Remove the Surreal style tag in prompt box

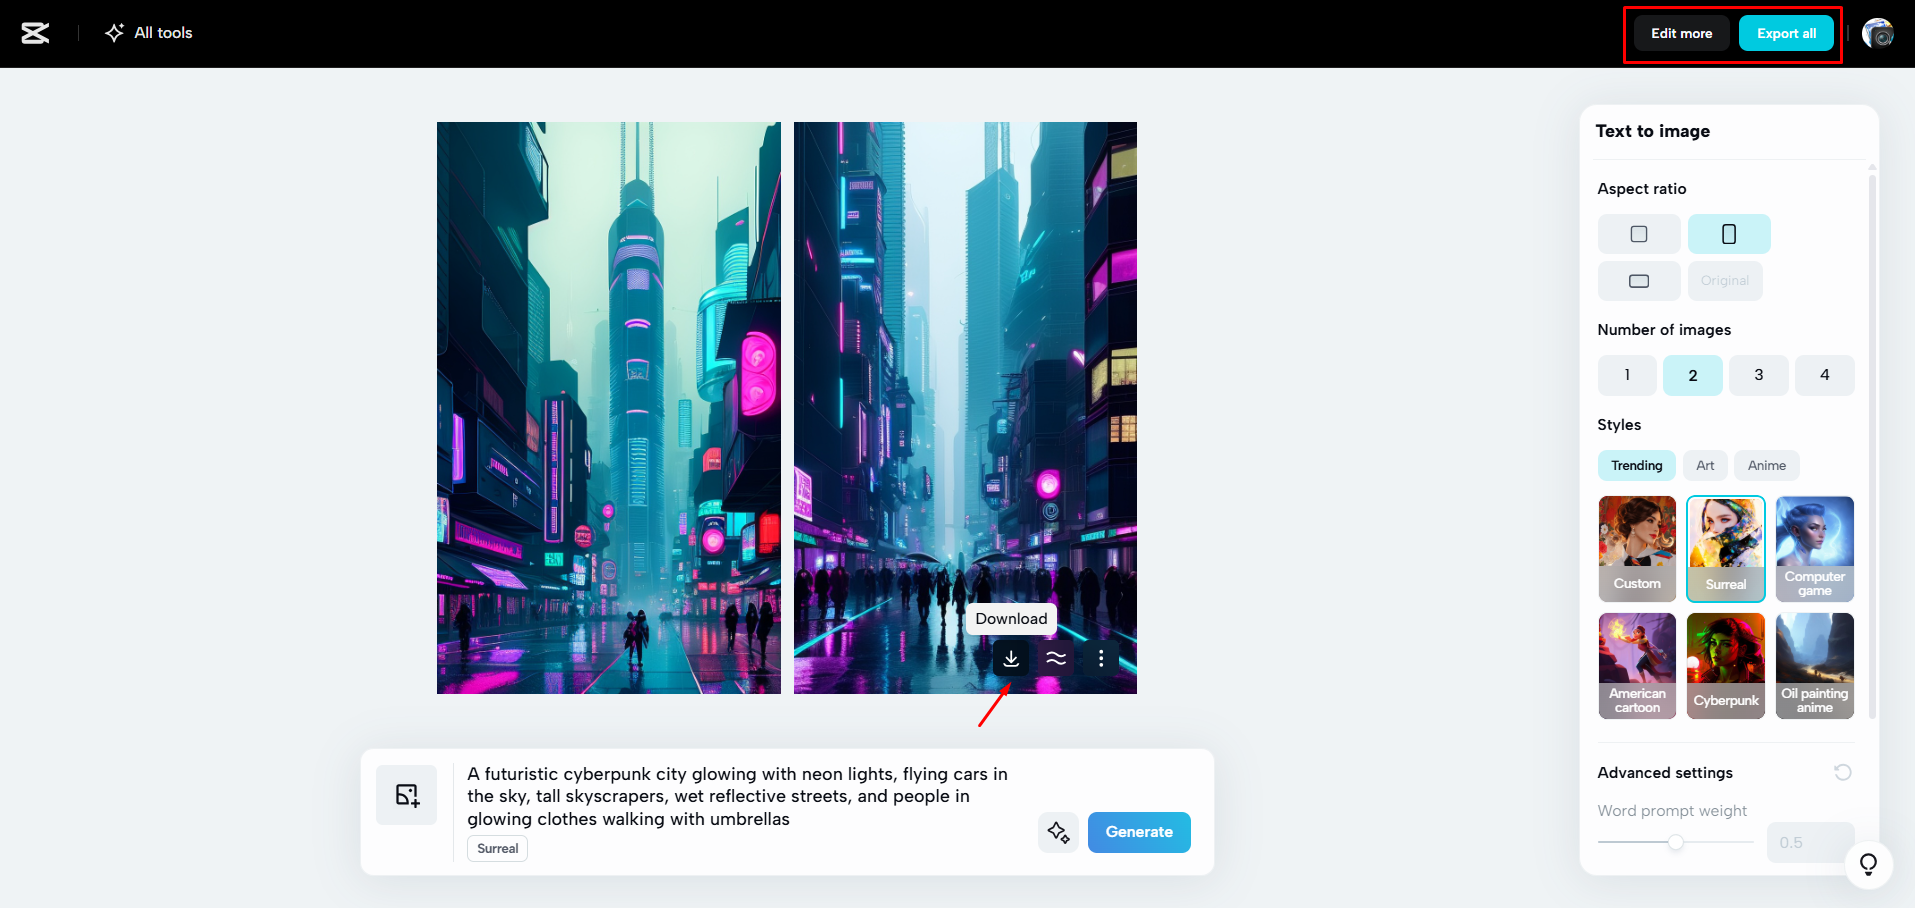tap(496, 848)
